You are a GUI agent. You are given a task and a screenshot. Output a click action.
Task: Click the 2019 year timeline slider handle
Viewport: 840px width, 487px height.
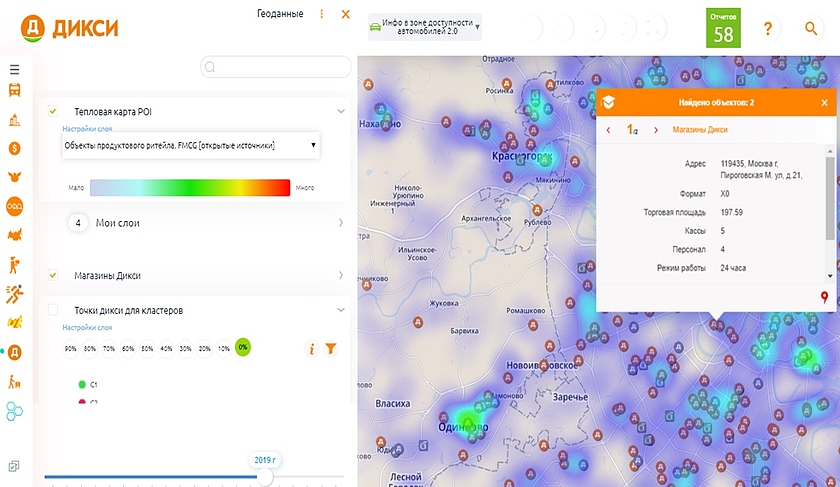click(265, 477)
